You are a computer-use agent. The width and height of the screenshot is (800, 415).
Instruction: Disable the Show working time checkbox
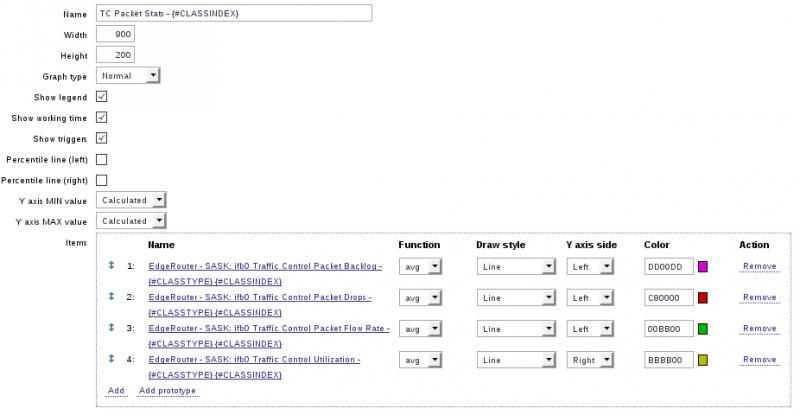102,117
